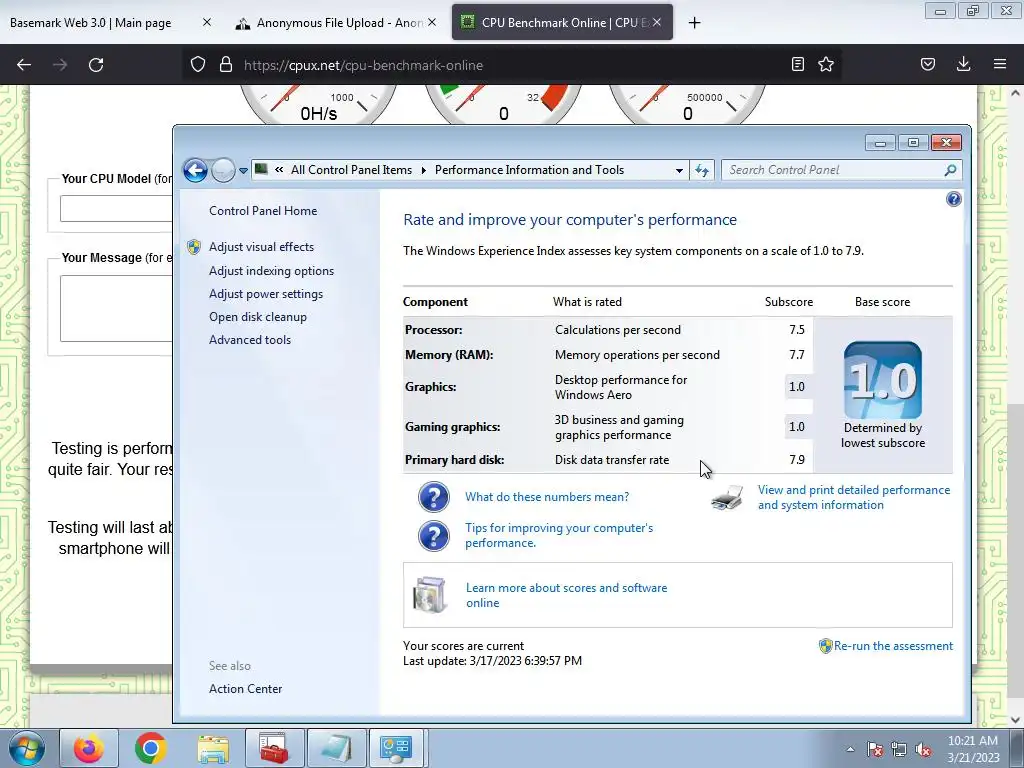
Task: Open Control Panel Home link
Action: (x=263, y=211)
